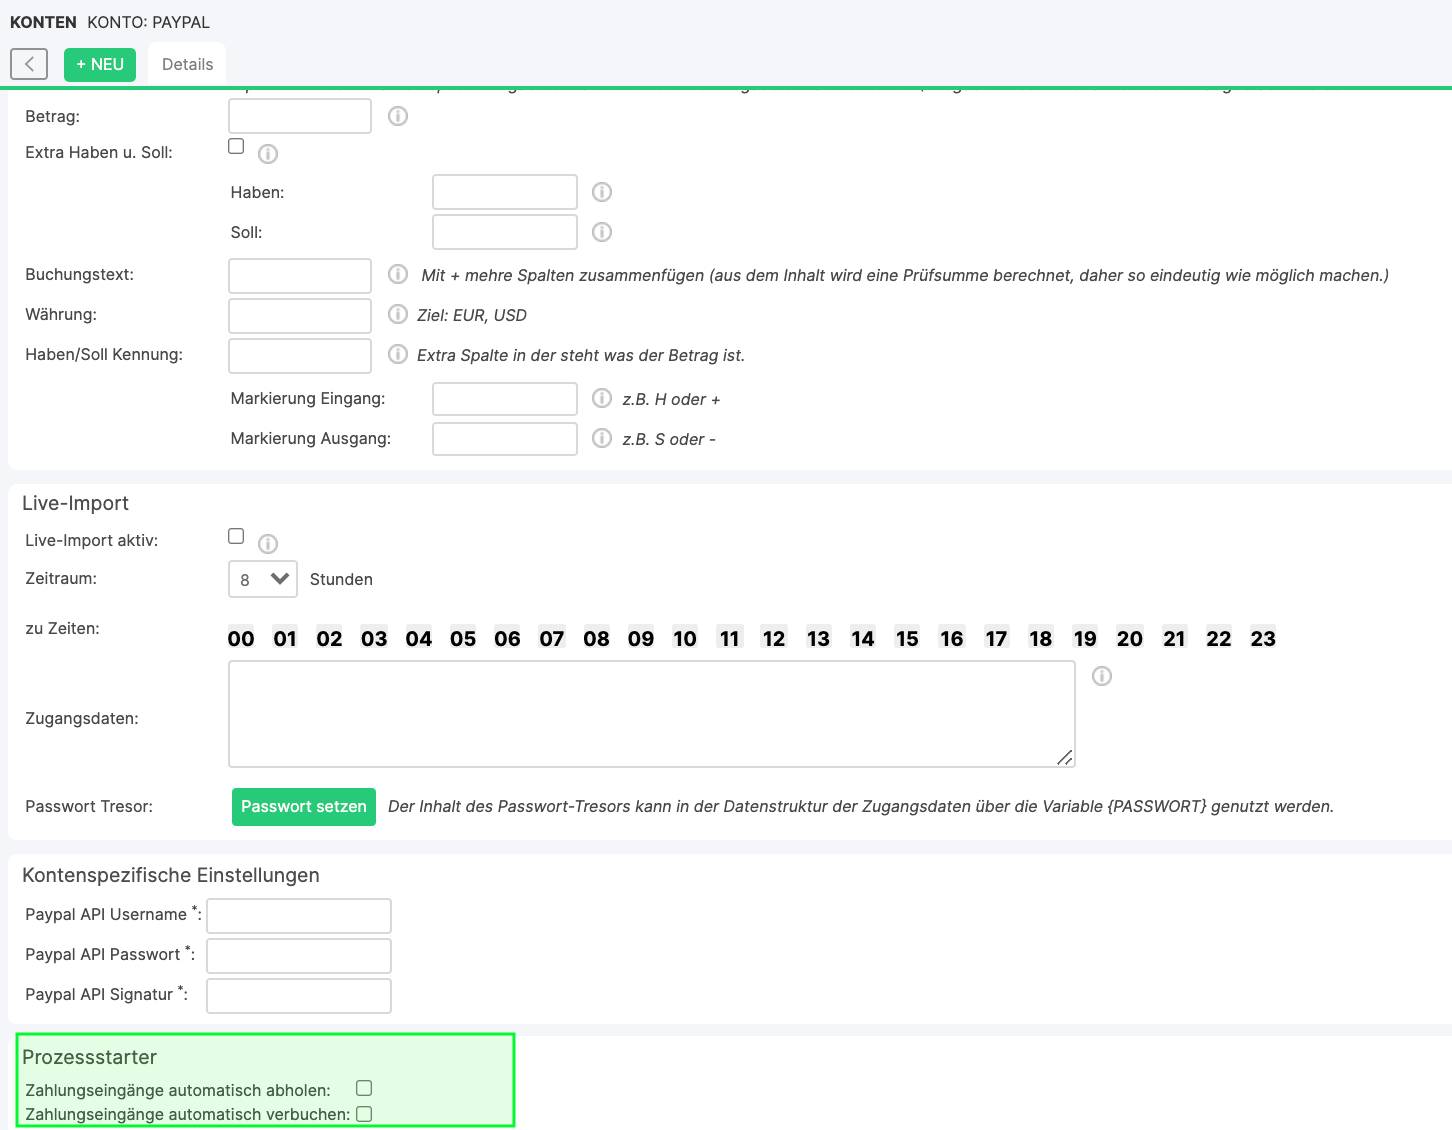This screenshot has height=1130, width=1452.
Task: Enable Extra Haben u. Soll checkbox
Action: 236,146
